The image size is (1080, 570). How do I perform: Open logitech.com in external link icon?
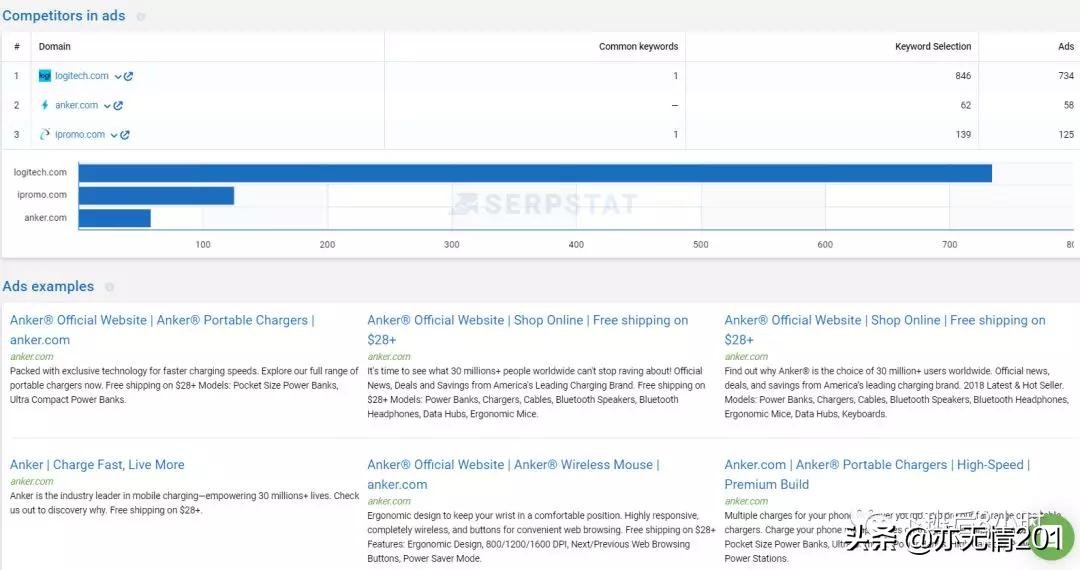coord(129,76)
